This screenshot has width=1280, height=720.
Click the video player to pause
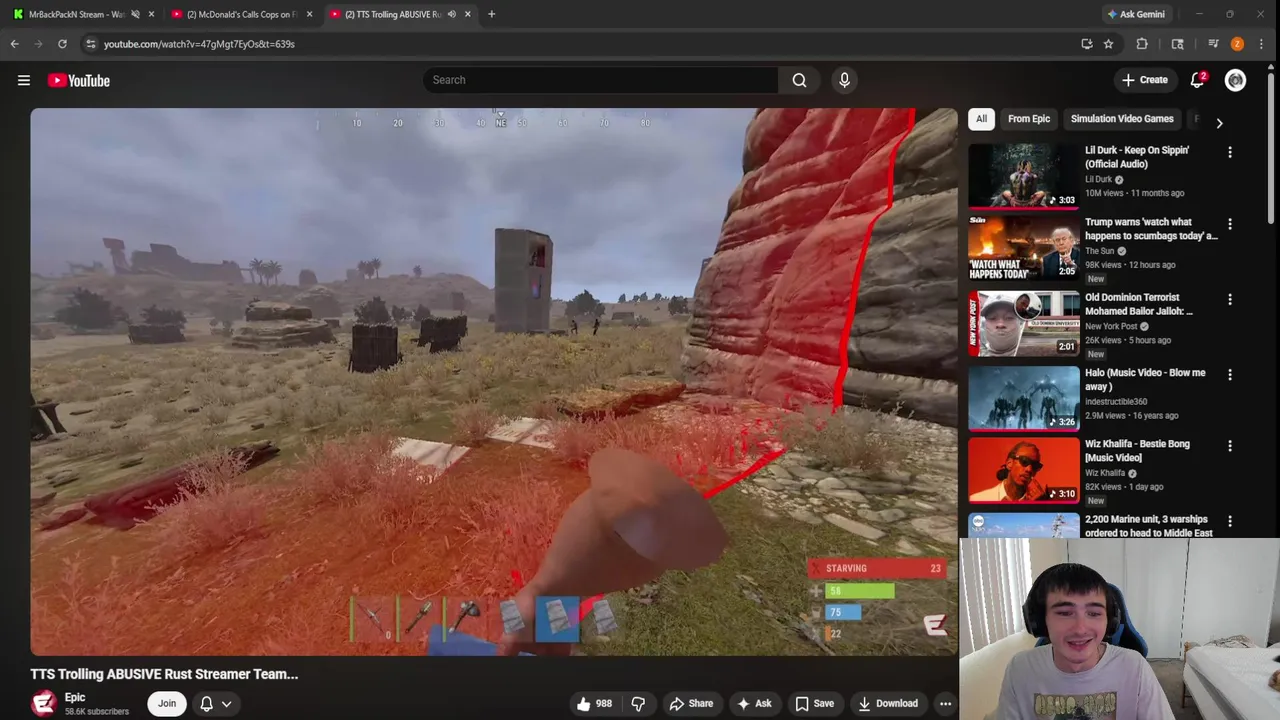(494, 382)
